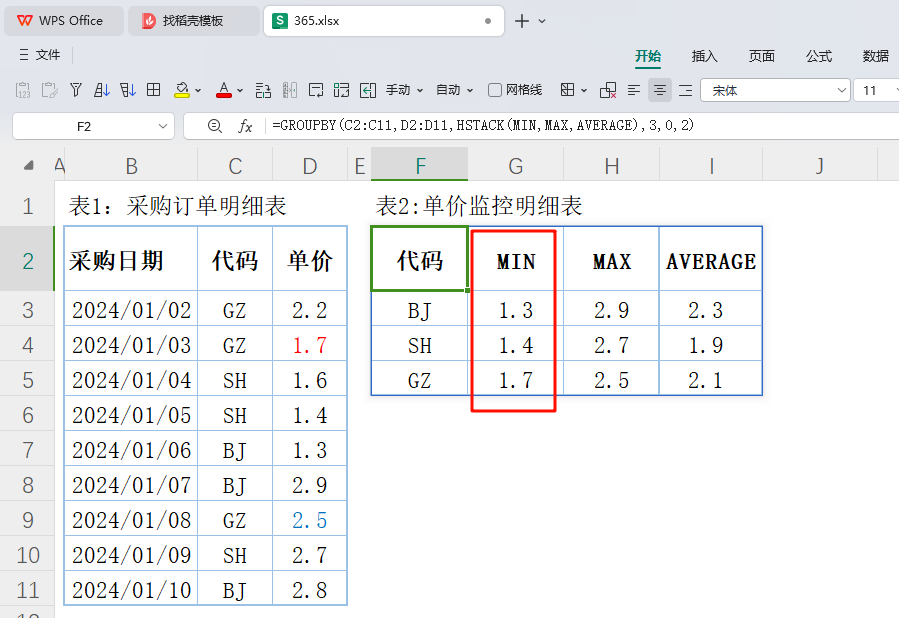Select row 9 header
The height and width of the screenshot is (618, 899).
click(x=28, y=520)
